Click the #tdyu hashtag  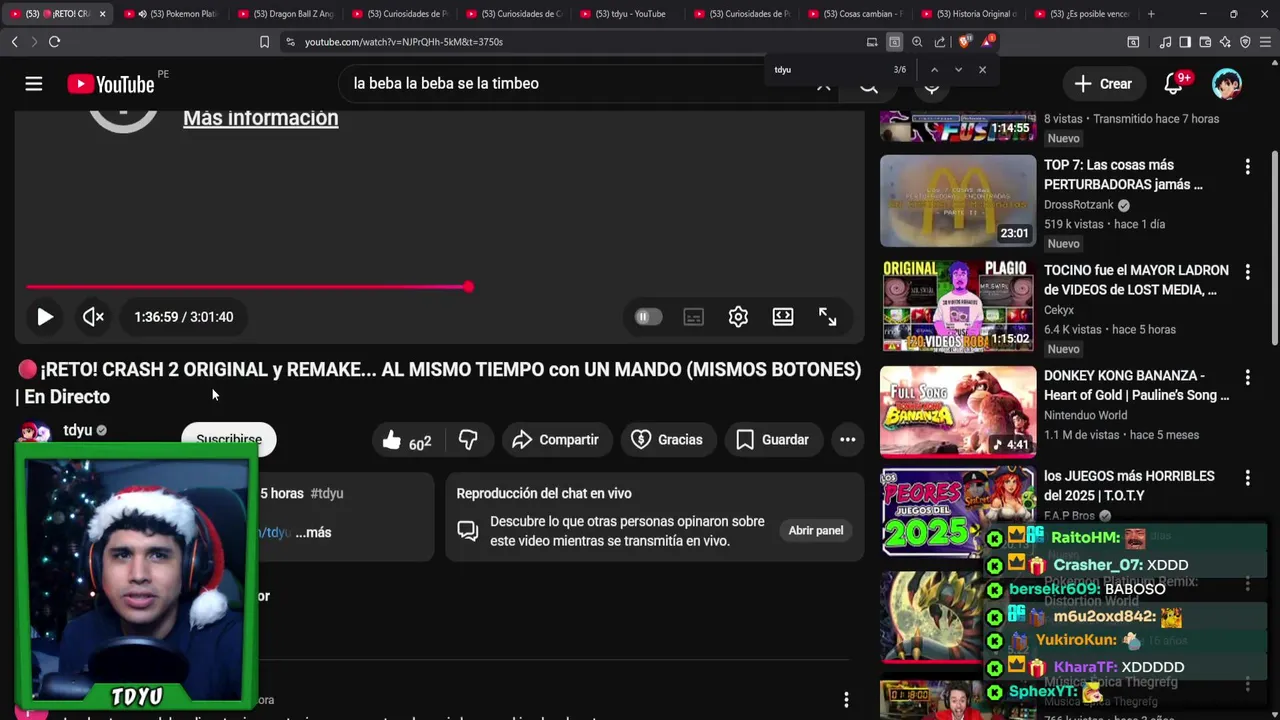(x=327, y=493)
